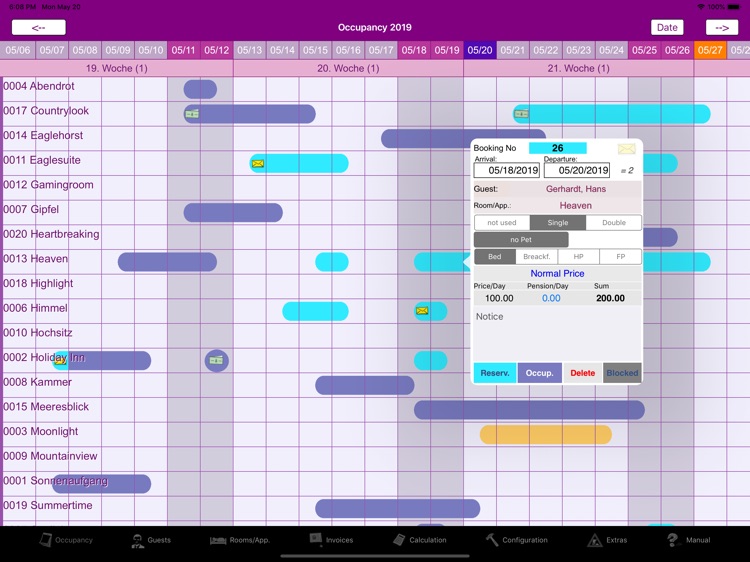Set booking to Blocked
The height and width of the screenshot is (562, 750).
click(x=622, y=373)
